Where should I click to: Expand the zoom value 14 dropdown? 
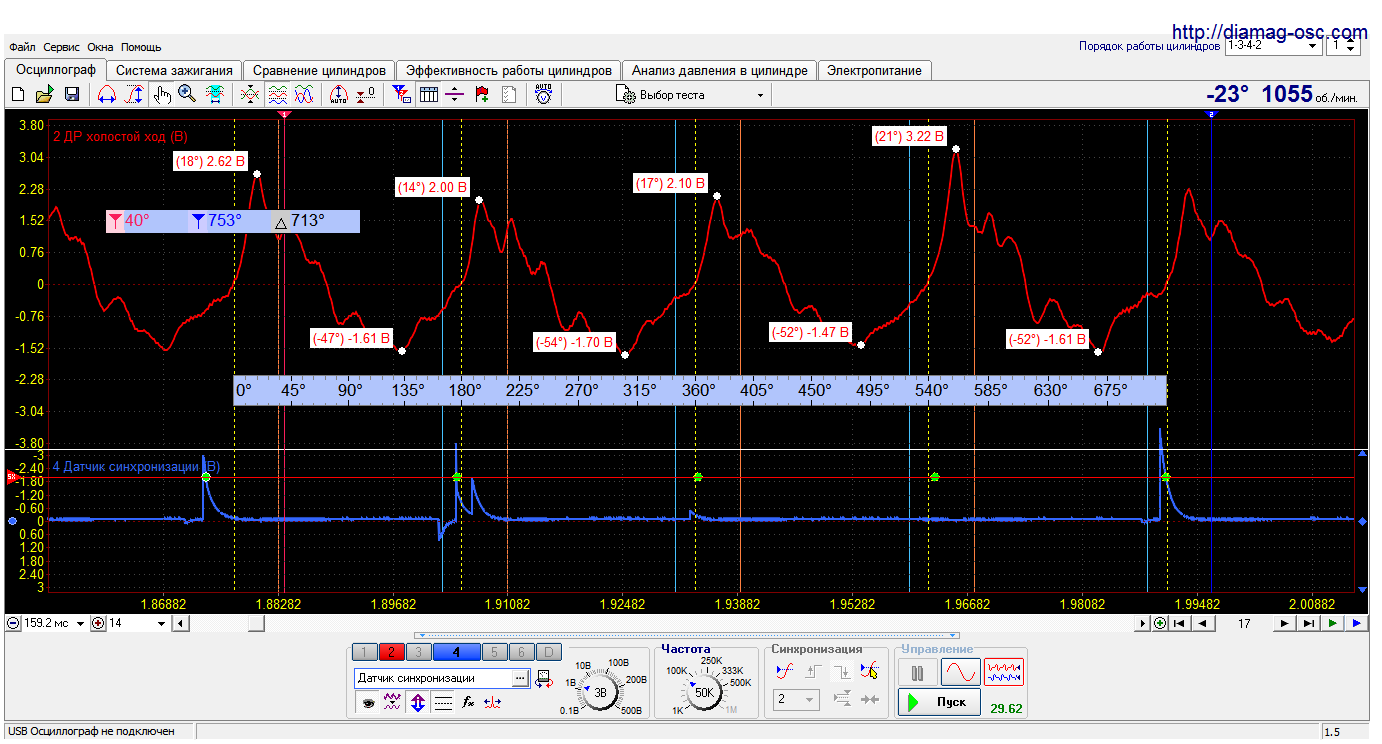coord(162,623)
